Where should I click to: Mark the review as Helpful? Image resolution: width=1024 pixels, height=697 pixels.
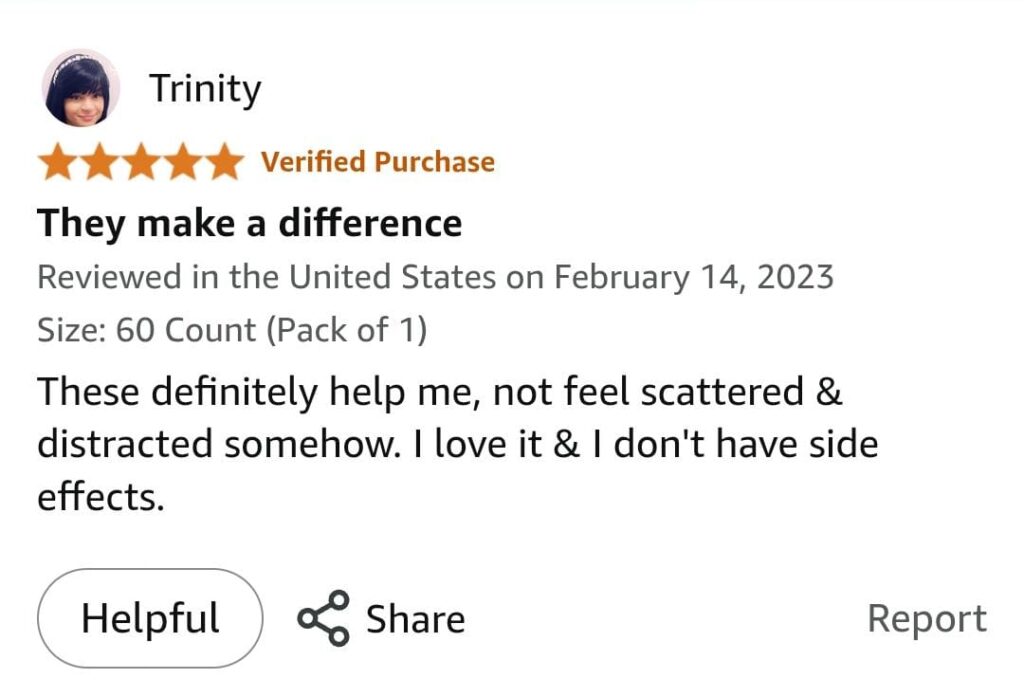[x=150, y=618]
